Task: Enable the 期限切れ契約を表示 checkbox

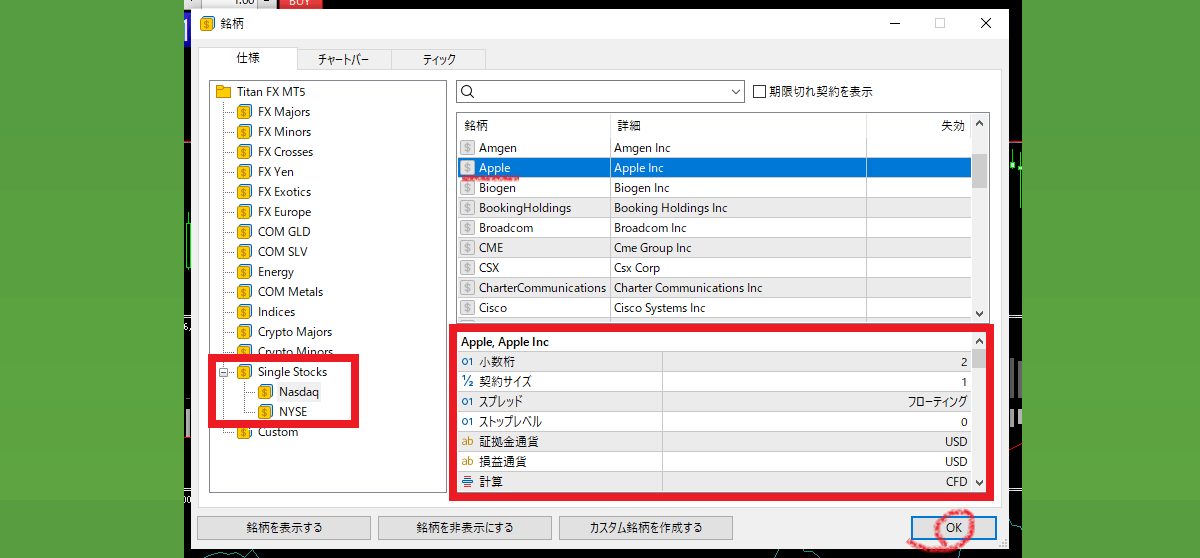Action: (x=759, y=91)
